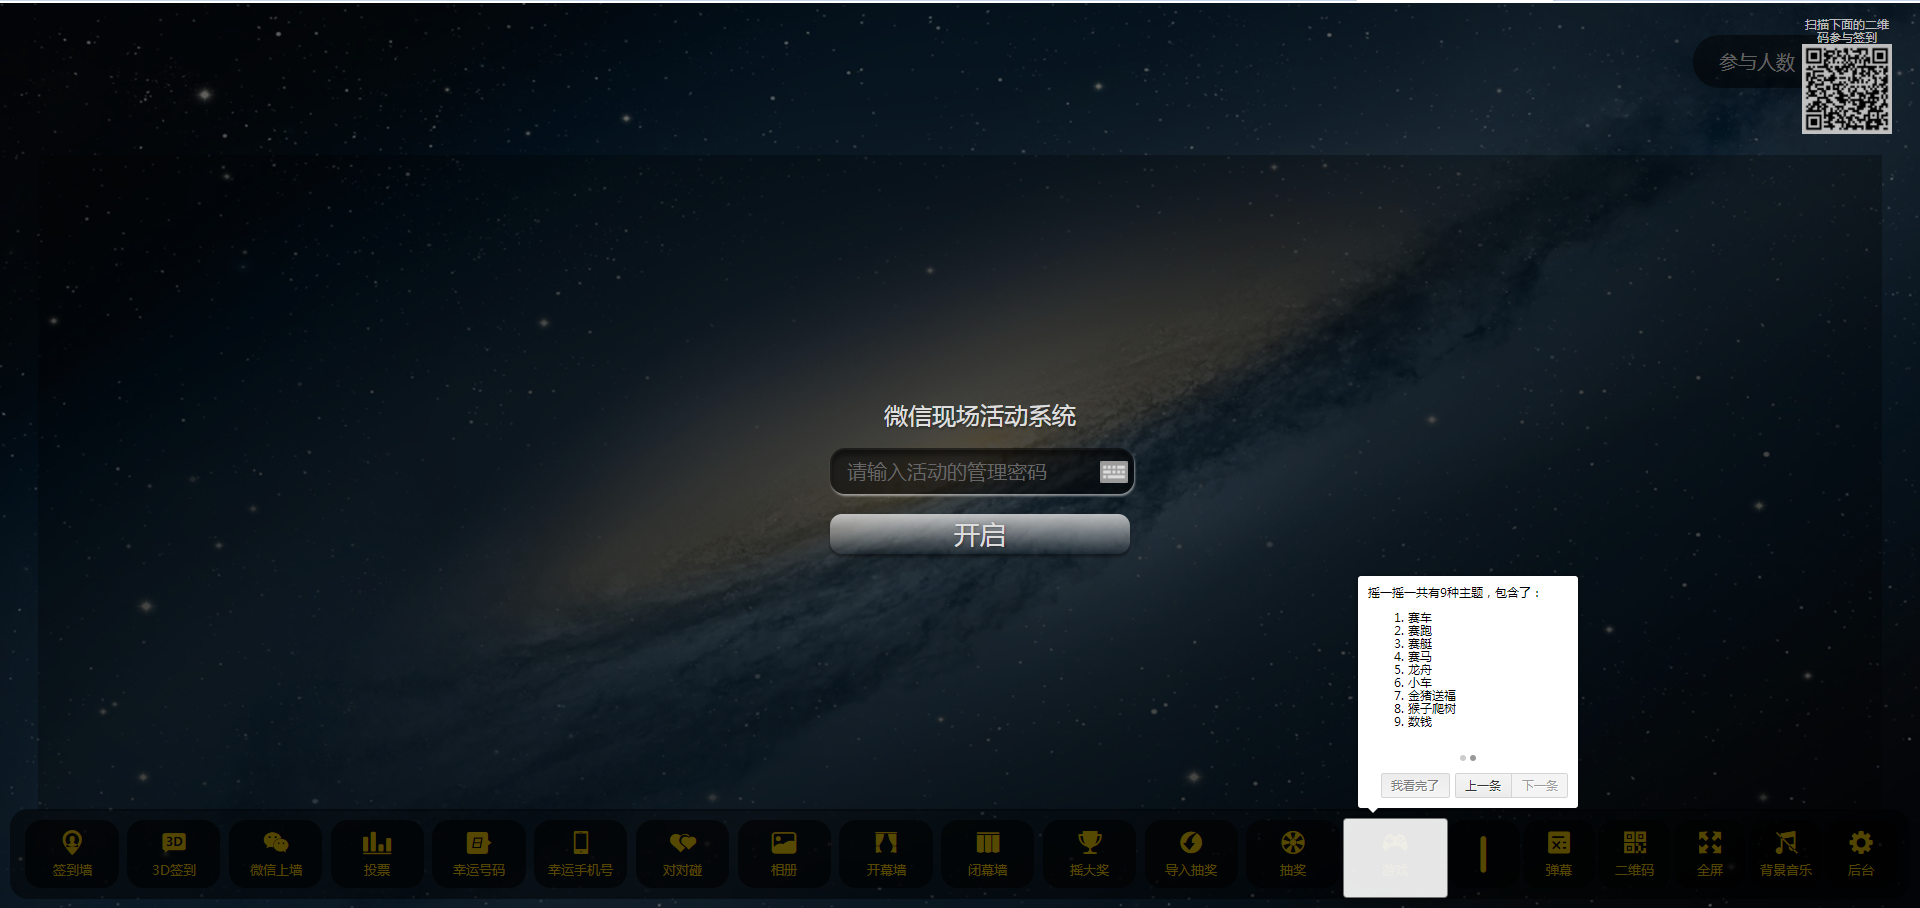Screen dimensions: 1920x908
Task: Click the sign-in QR code image
Action: click(1846, 89)
